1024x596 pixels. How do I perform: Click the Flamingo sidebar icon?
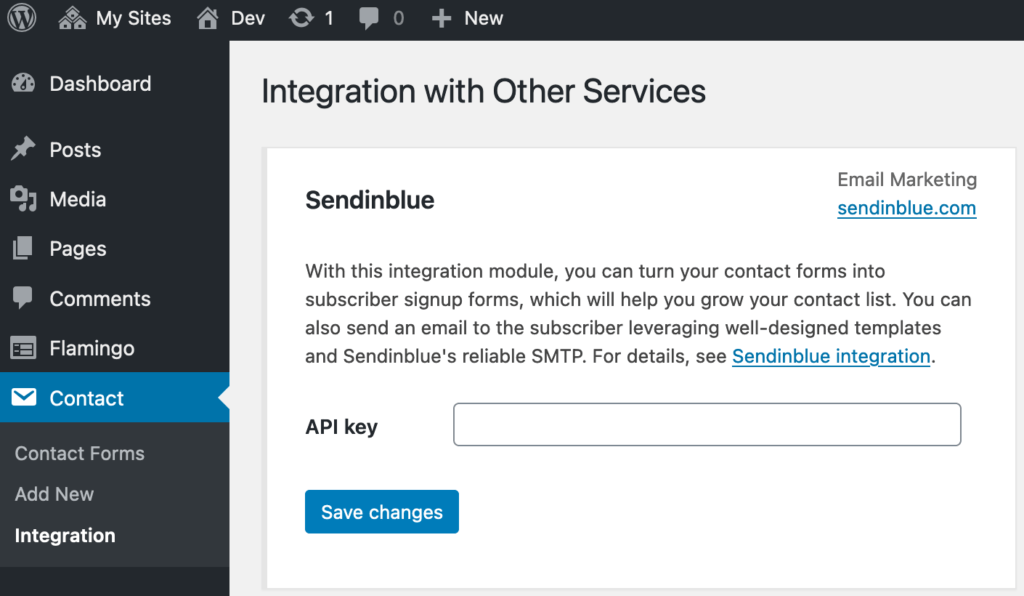coord(24,348)
